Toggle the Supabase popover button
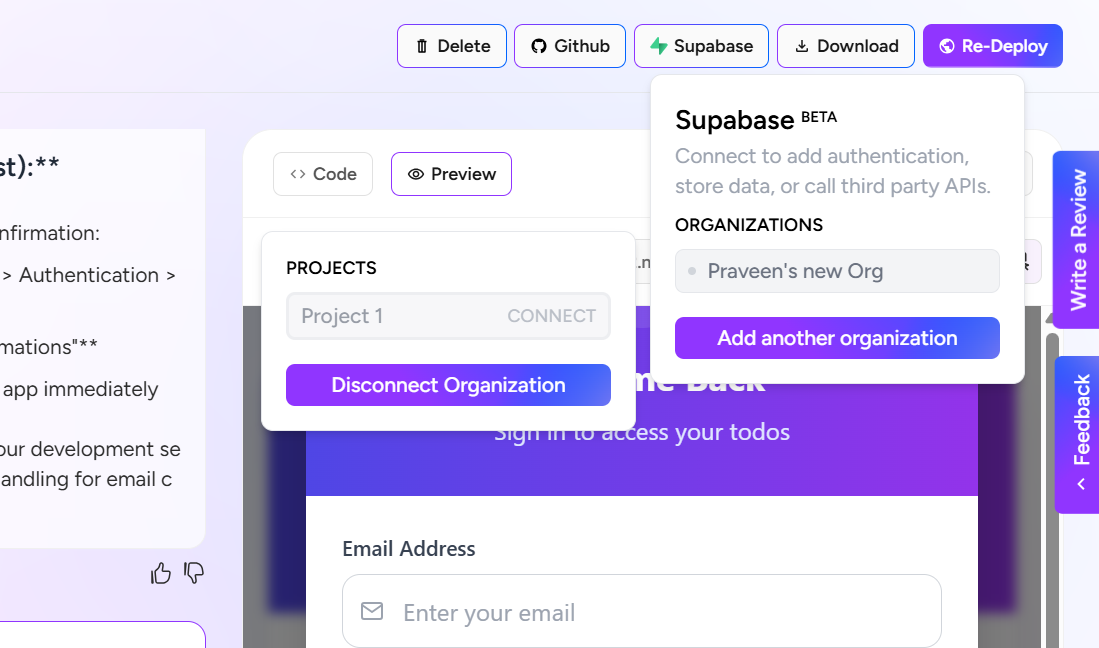Screen dimensions: 1099x648 [701, 46]
